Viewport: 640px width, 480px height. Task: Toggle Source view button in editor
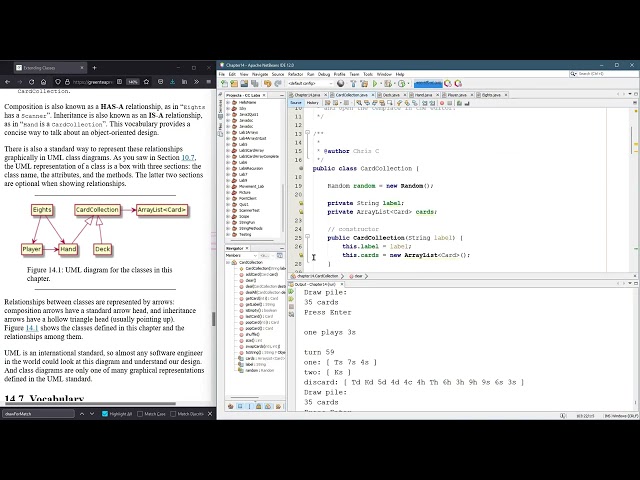pyautogui.click(x=296, y=103)
